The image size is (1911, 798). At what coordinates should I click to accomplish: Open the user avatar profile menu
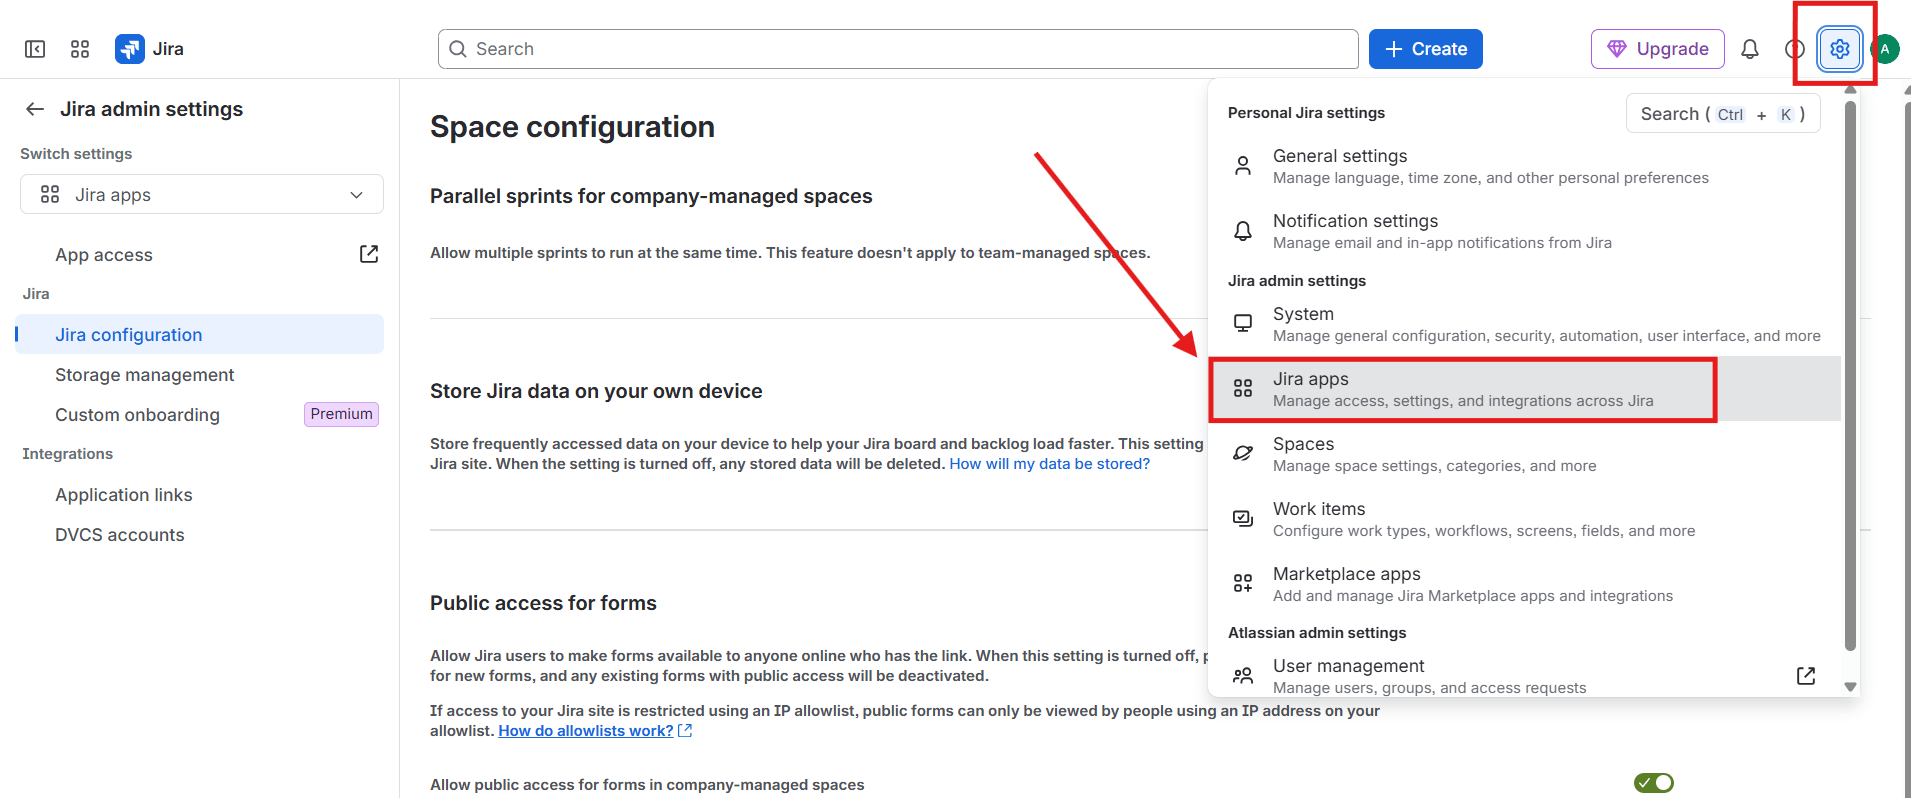coord(1885,49)
